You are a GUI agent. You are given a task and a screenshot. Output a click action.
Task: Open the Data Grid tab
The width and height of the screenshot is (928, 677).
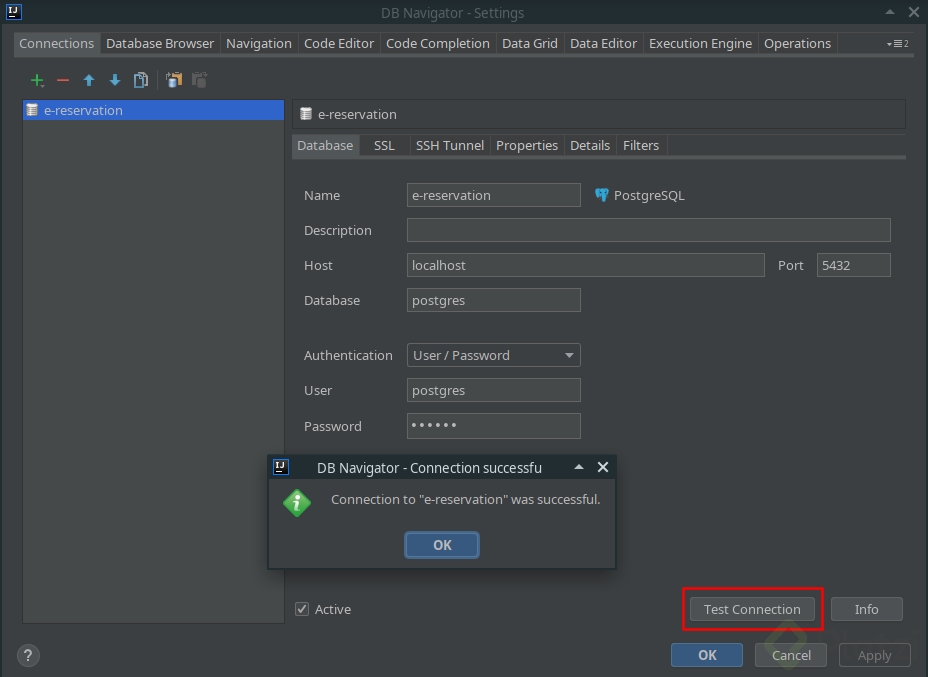point(530,43)
